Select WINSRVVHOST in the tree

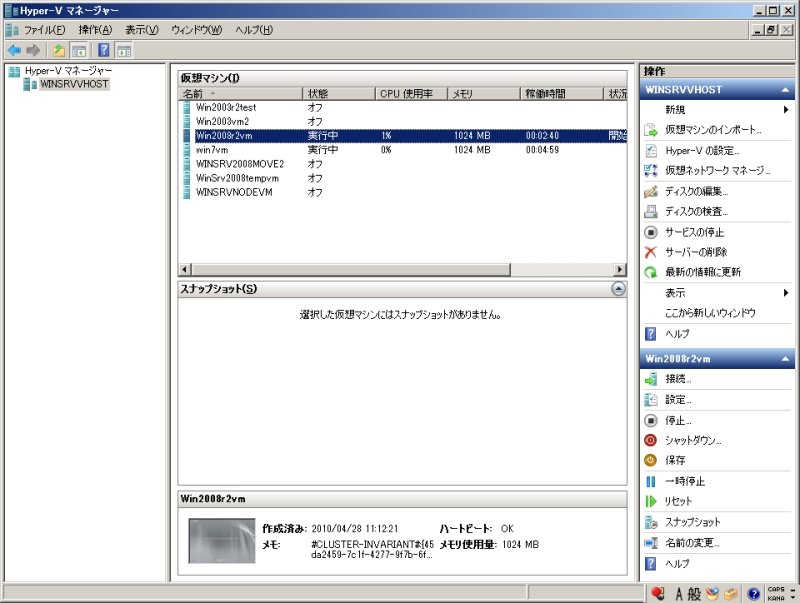pyautogui.click(x=74, y=84)
